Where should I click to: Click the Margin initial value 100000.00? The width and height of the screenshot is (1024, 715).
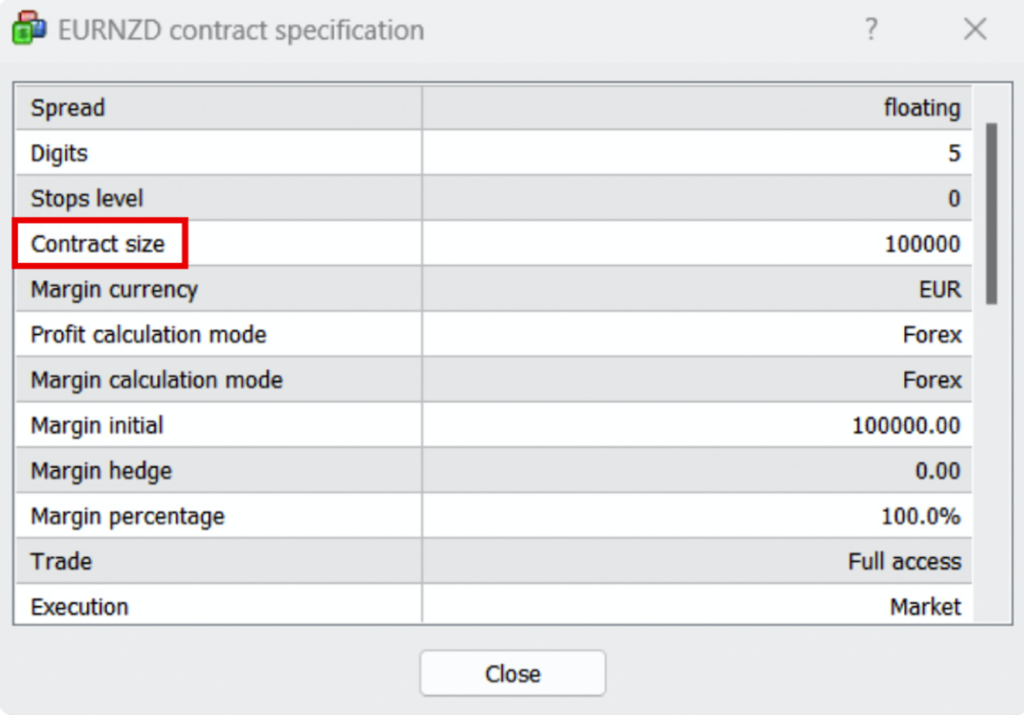click(x=906, y=426)
